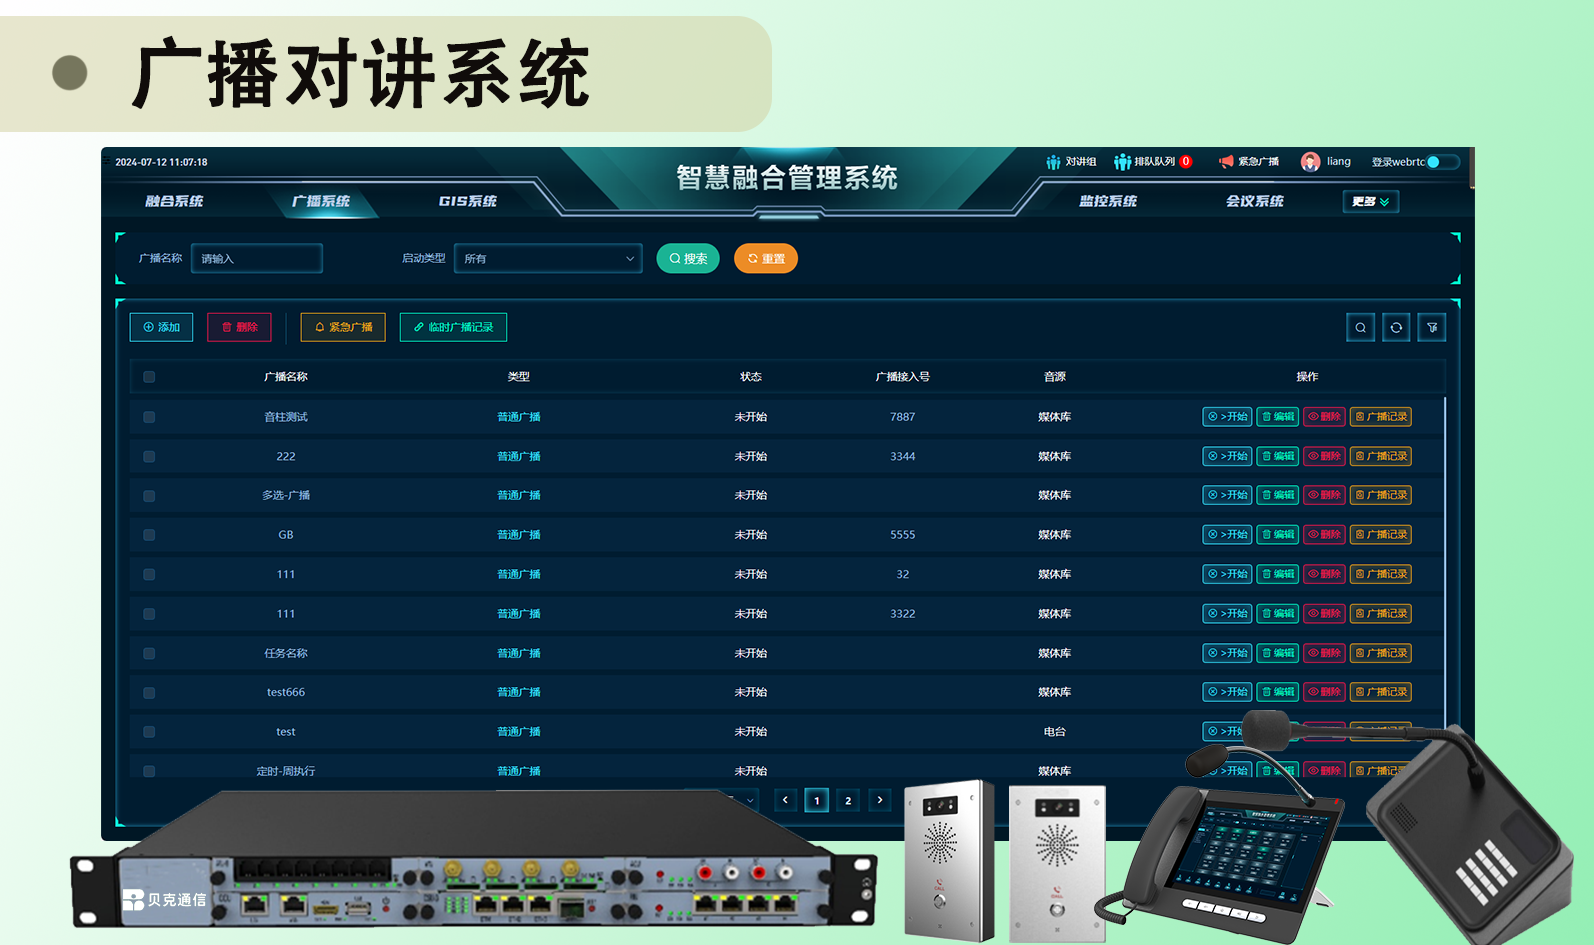Open the liang user avatar
The image size is (1594, 945).
pyautogui.click(x=1310, y=162)
